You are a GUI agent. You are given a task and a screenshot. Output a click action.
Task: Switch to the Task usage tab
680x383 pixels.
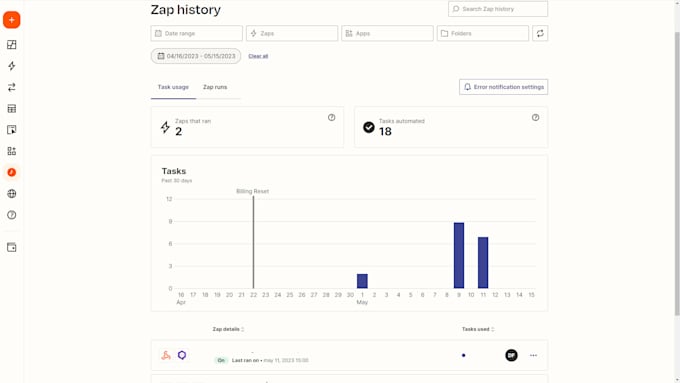click(x=173, y=87)
